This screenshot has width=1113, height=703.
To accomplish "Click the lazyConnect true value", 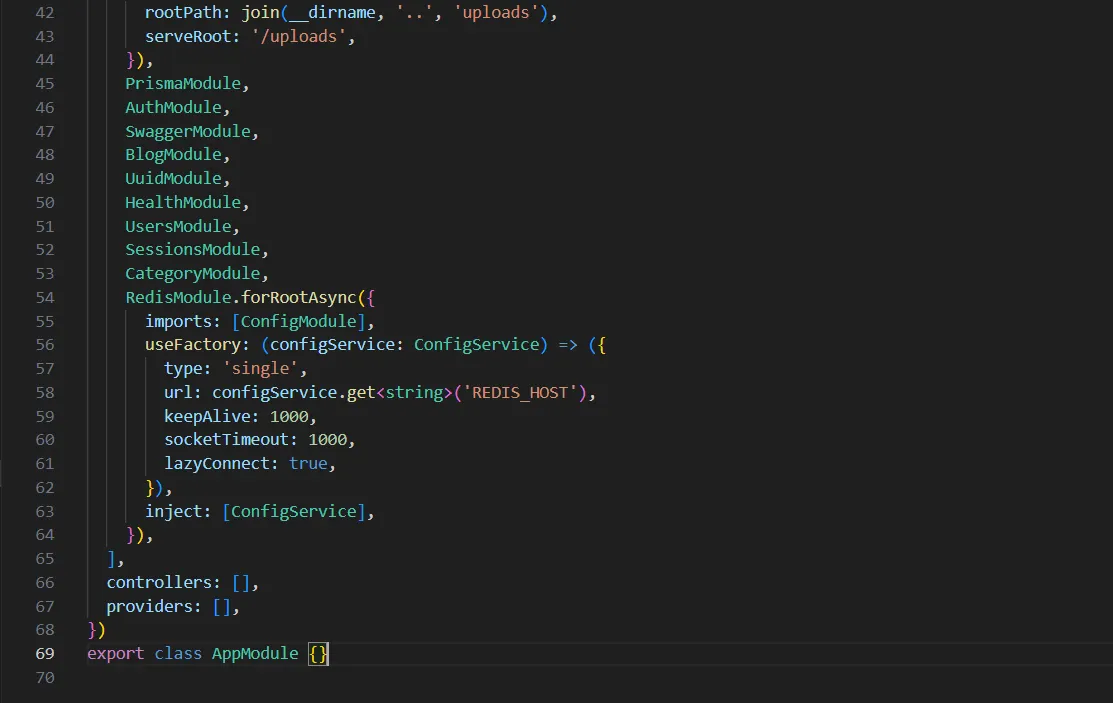I will point(308,464).
